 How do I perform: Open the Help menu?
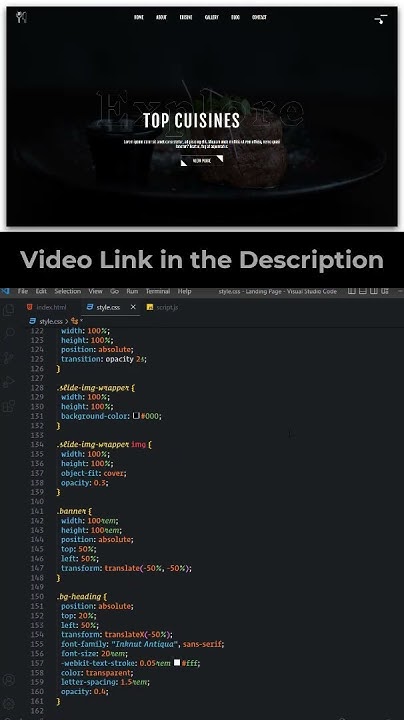coord(185,291)
